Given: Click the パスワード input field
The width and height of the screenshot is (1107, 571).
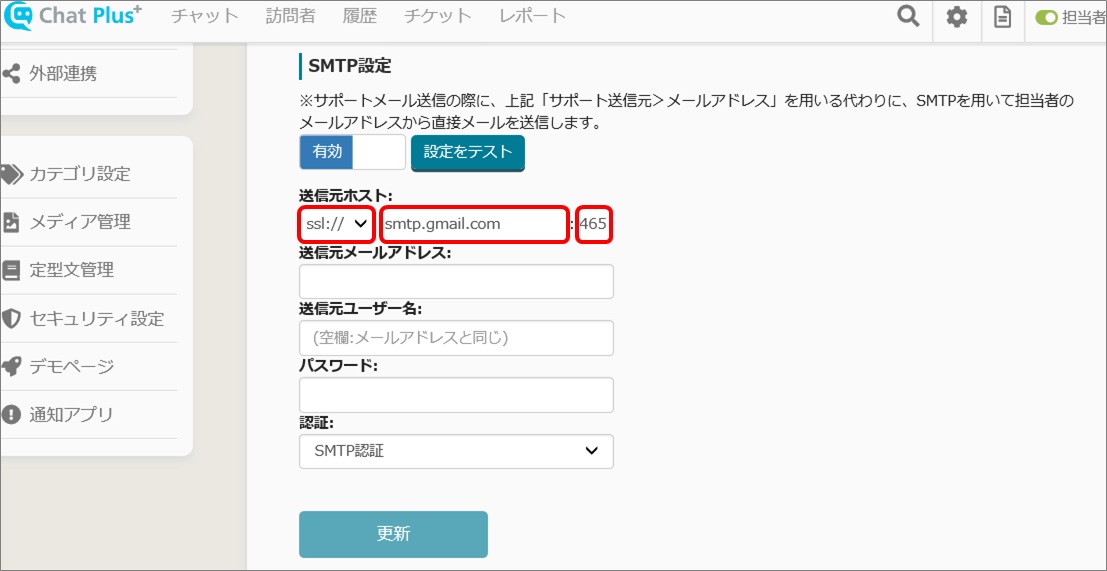Looking at the screenshot, I should (x=456, y=395).
